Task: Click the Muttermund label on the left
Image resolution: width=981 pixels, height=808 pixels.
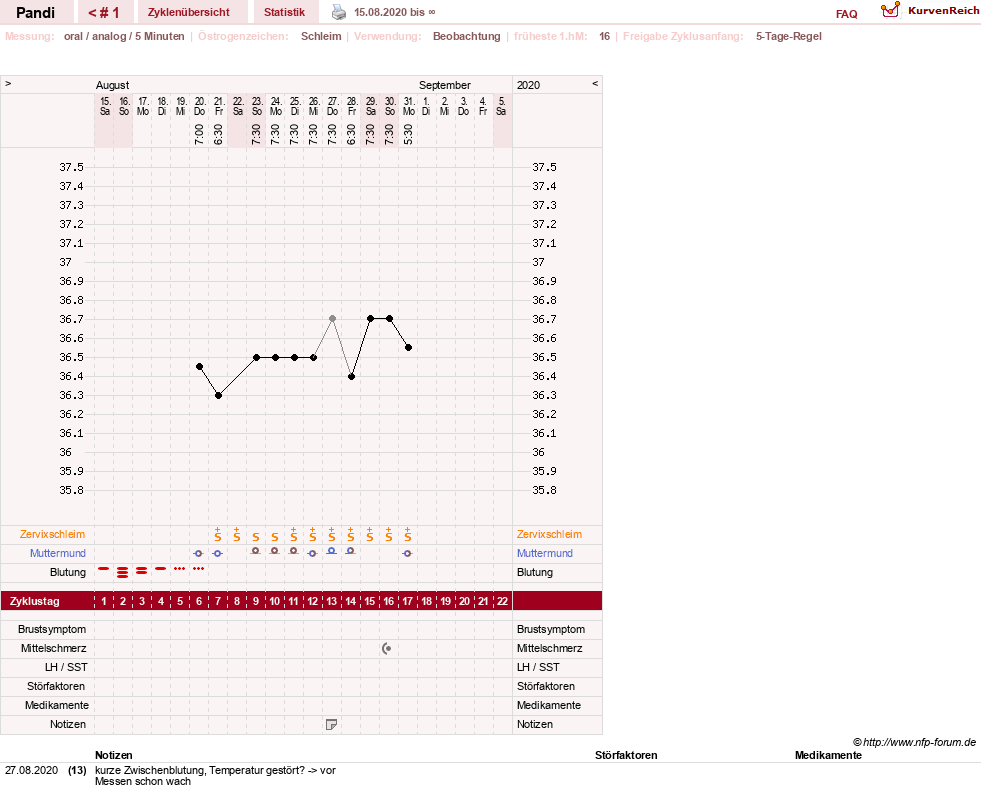Action: click(58, 553)
